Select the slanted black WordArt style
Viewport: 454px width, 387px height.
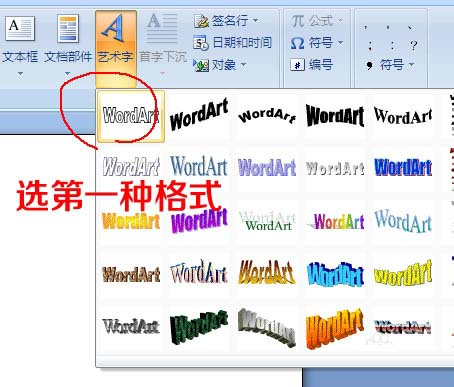click(199, 116)
